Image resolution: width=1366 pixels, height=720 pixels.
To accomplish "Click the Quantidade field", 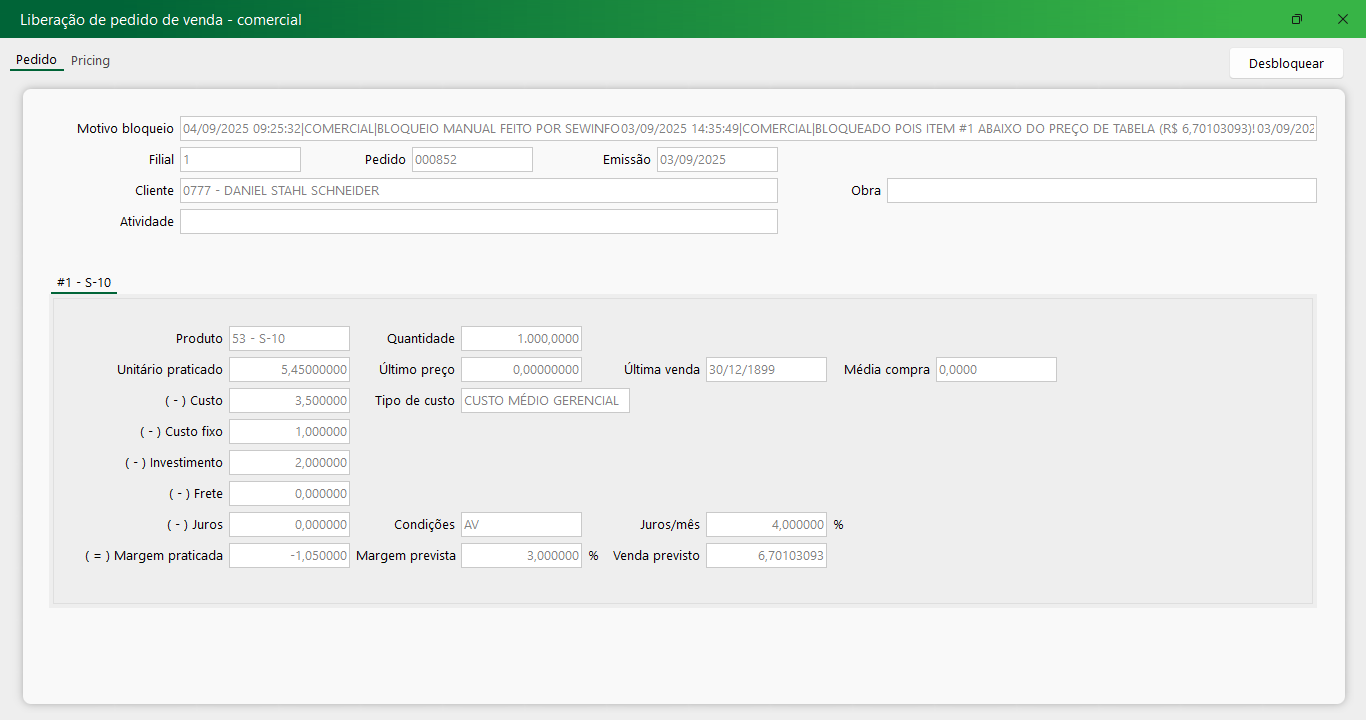I will pos(521,339).
